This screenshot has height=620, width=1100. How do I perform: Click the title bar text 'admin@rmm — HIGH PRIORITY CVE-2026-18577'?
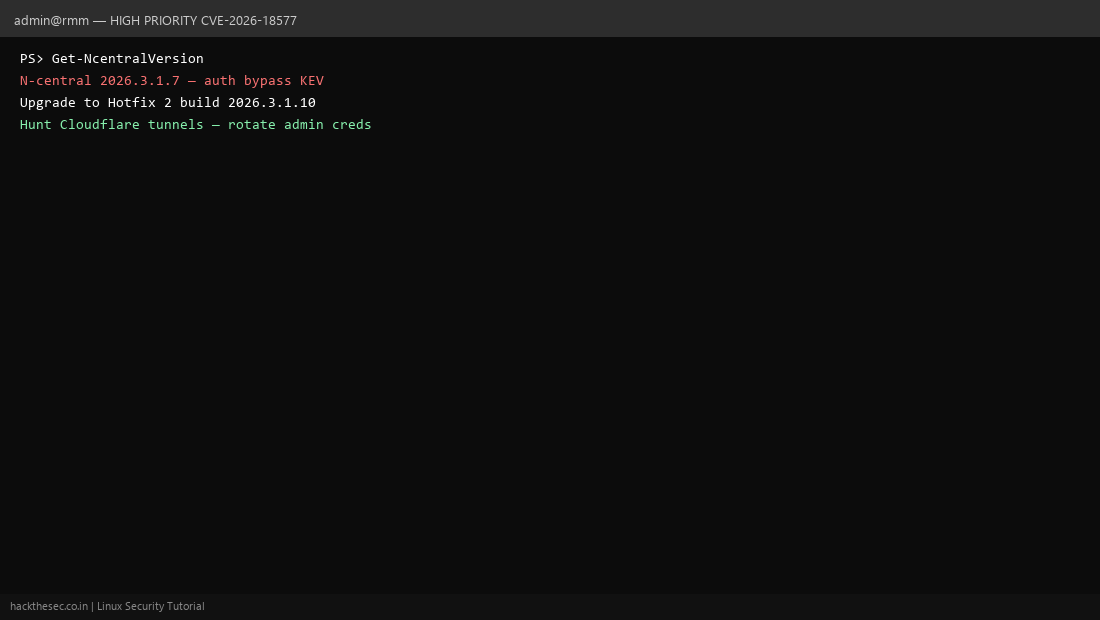pos(155,20)
